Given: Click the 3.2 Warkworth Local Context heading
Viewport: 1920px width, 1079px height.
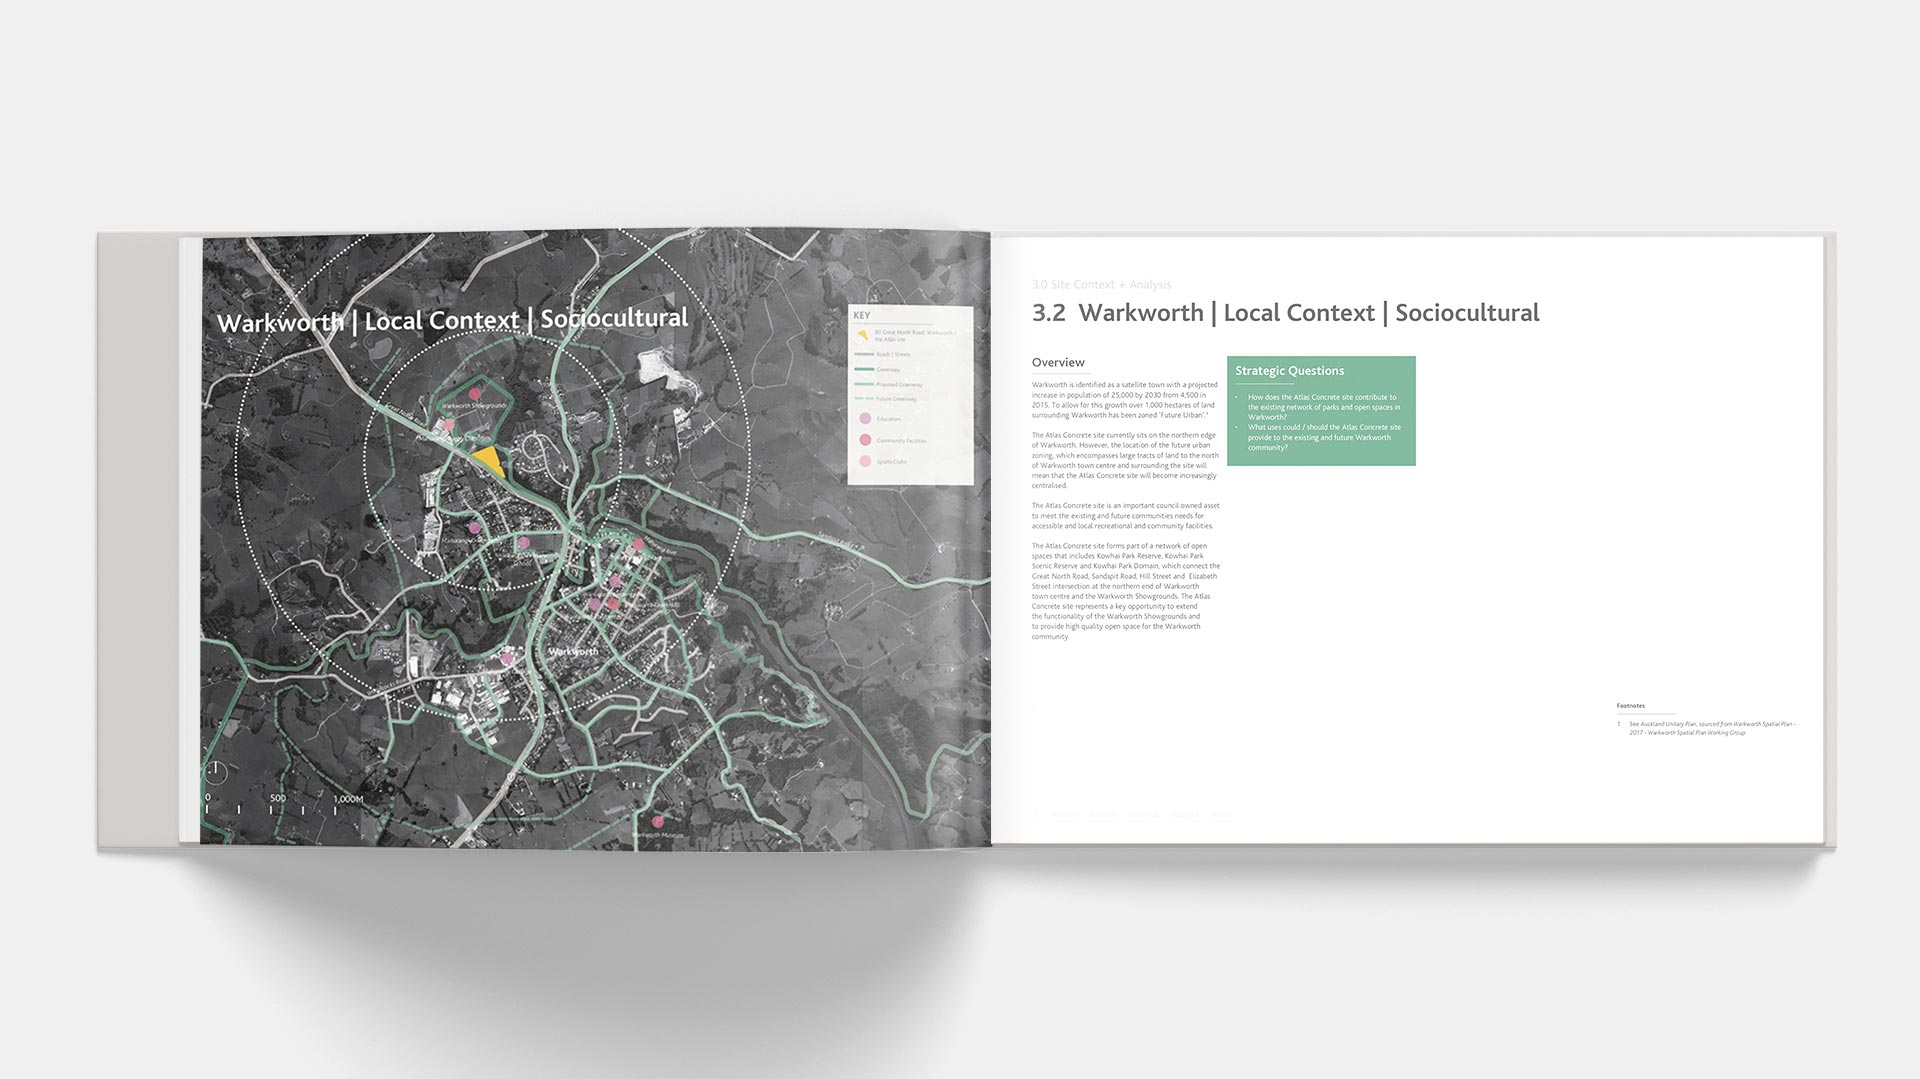Looking at the screenshot, I should click(x=1285, y=313).
